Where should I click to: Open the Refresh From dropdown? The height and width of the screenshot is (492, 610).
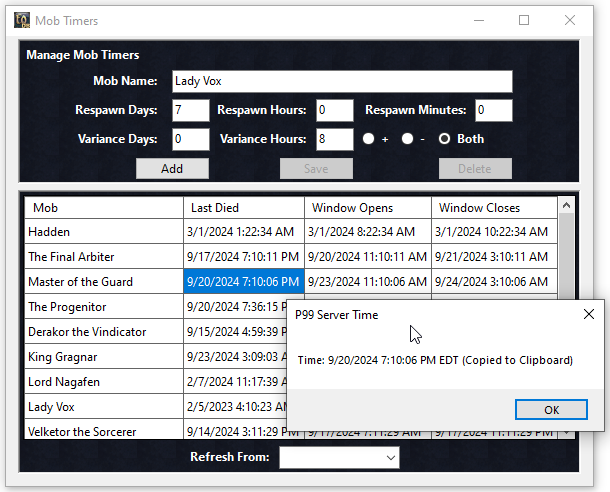click(339, 458)
